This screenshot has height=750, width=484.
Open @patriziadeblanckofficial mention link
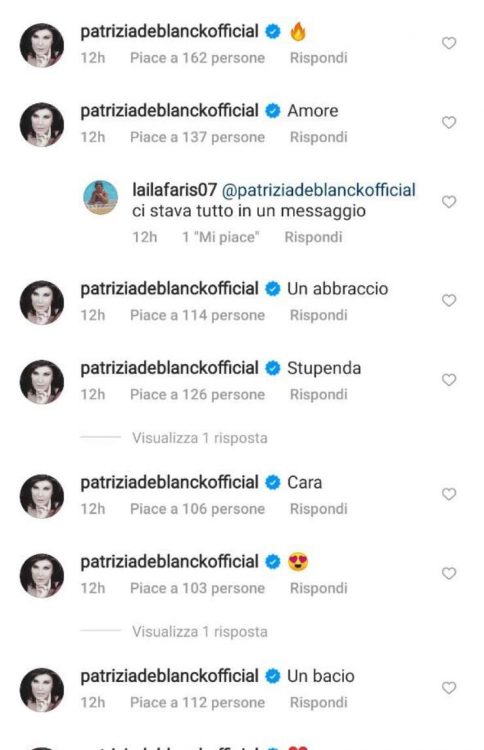point(319,190)
